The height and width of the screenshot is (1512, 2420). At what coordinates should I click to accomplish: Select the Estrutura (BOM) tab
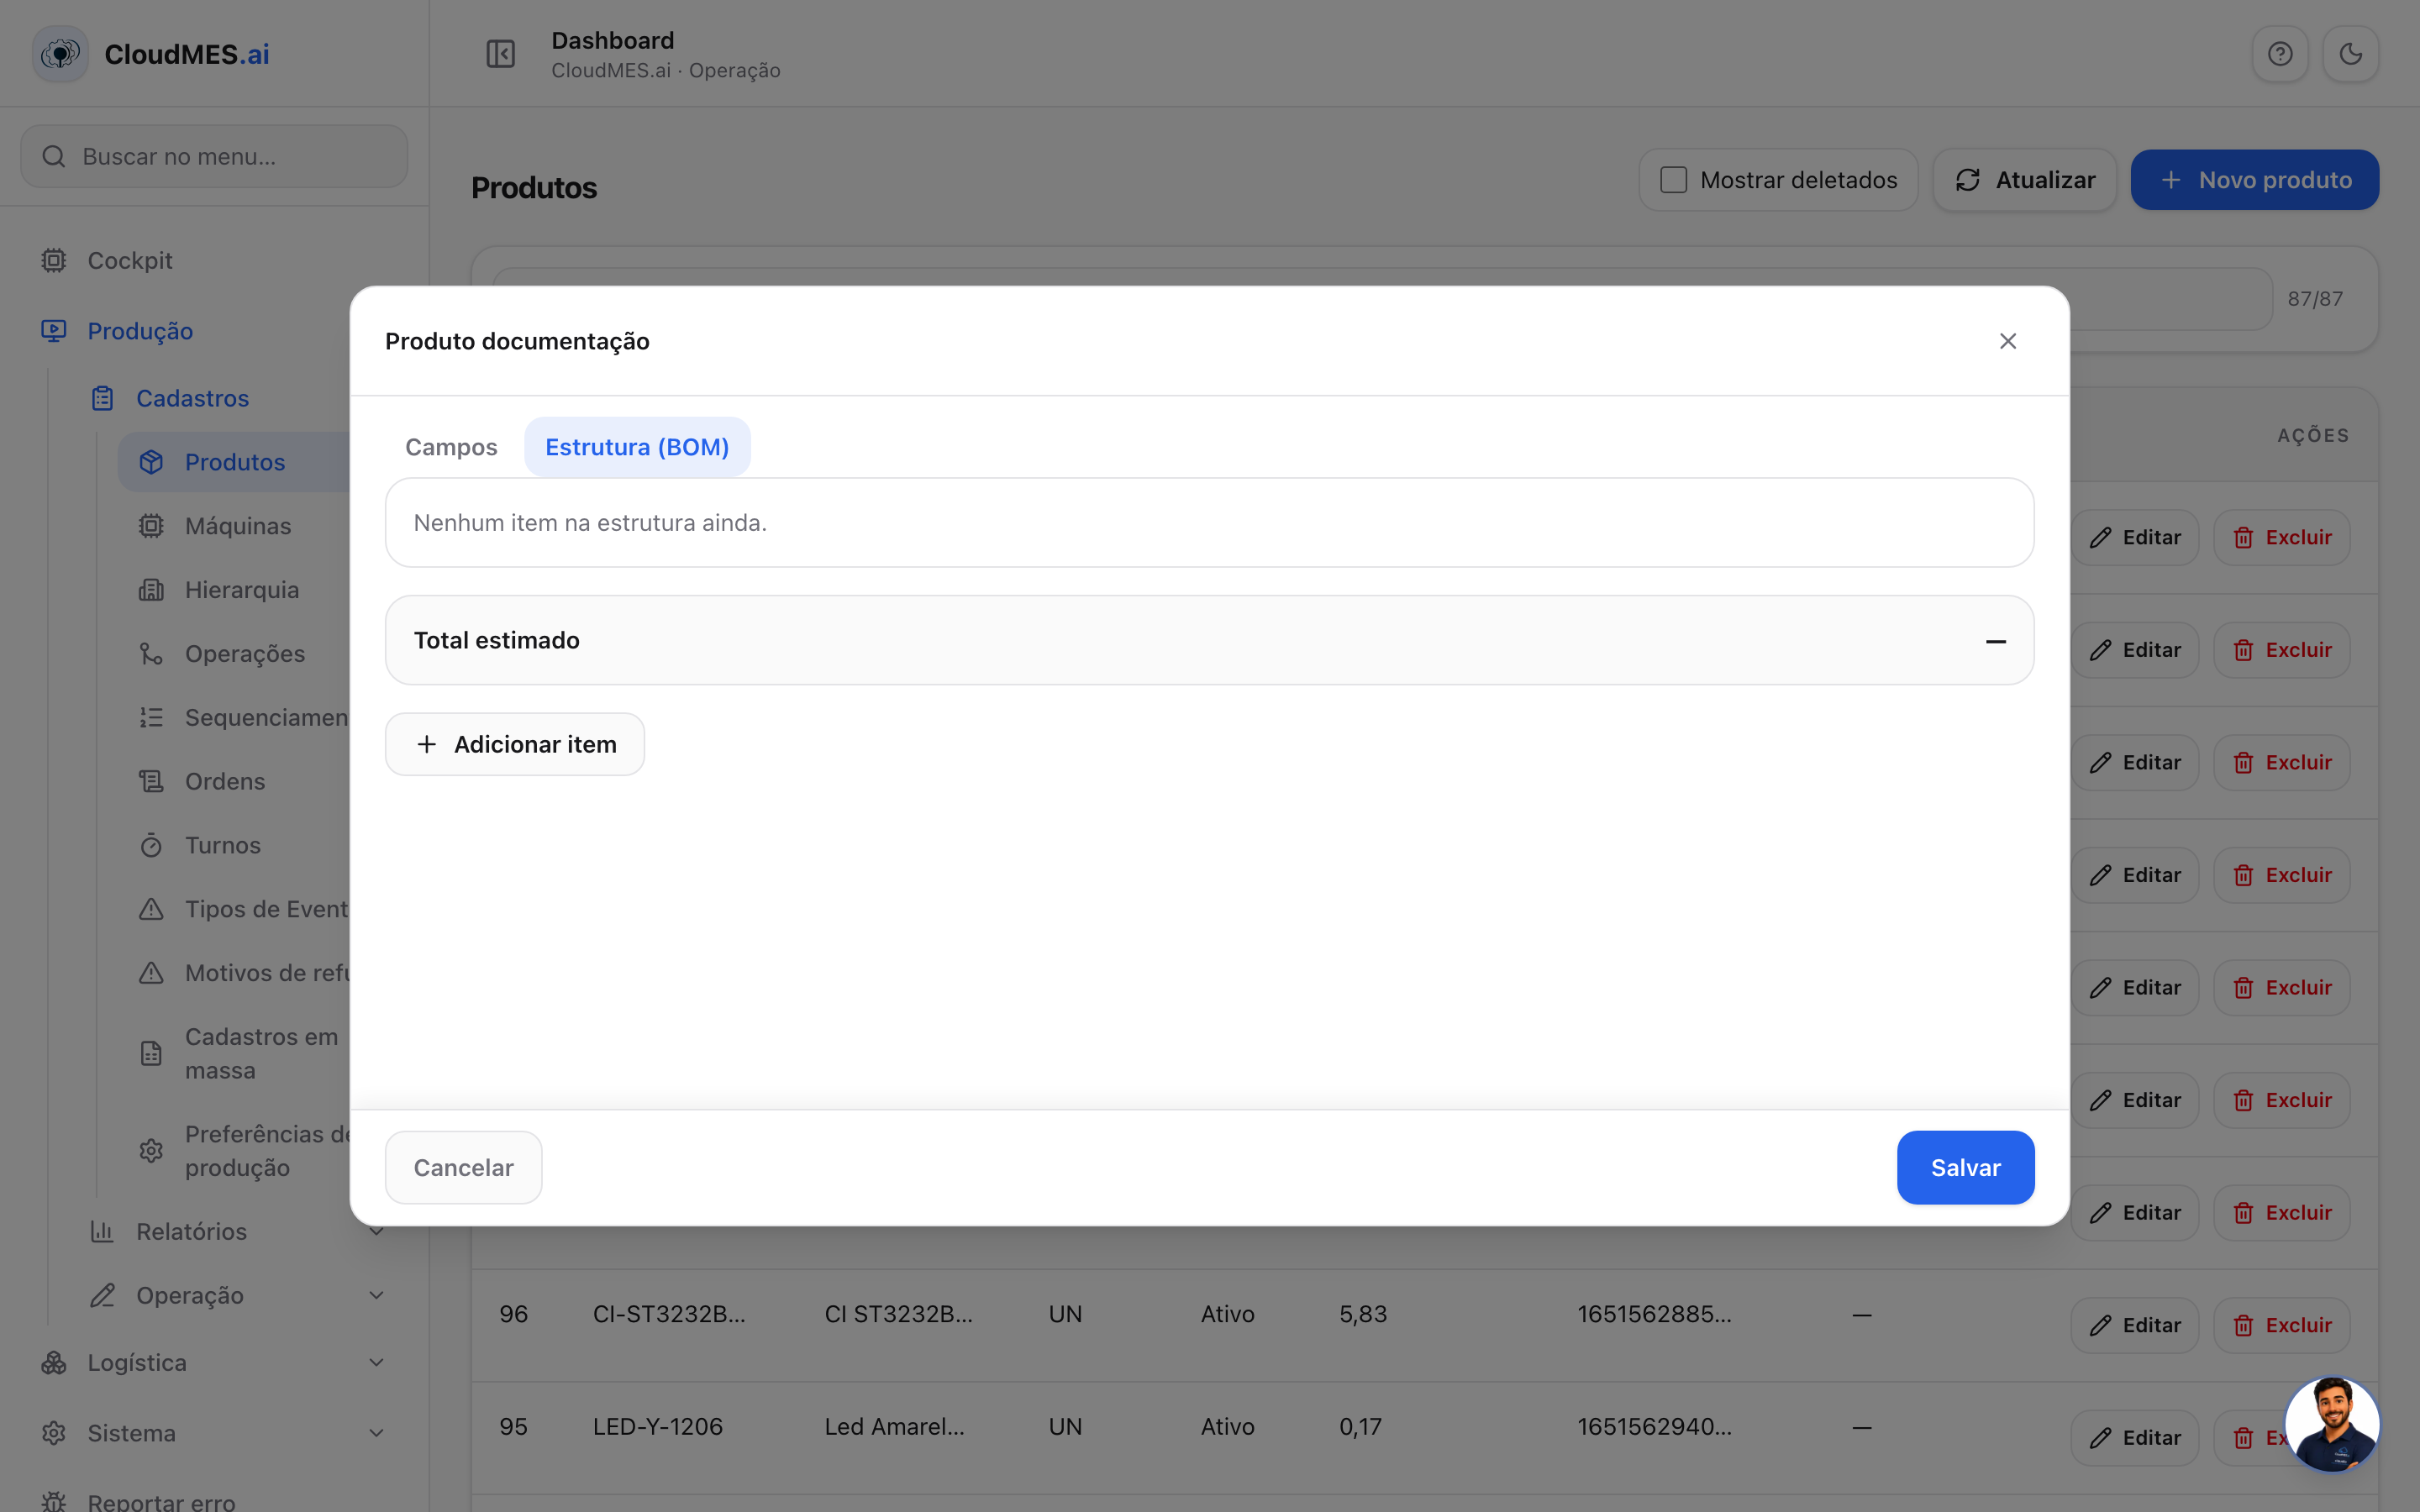637,447
